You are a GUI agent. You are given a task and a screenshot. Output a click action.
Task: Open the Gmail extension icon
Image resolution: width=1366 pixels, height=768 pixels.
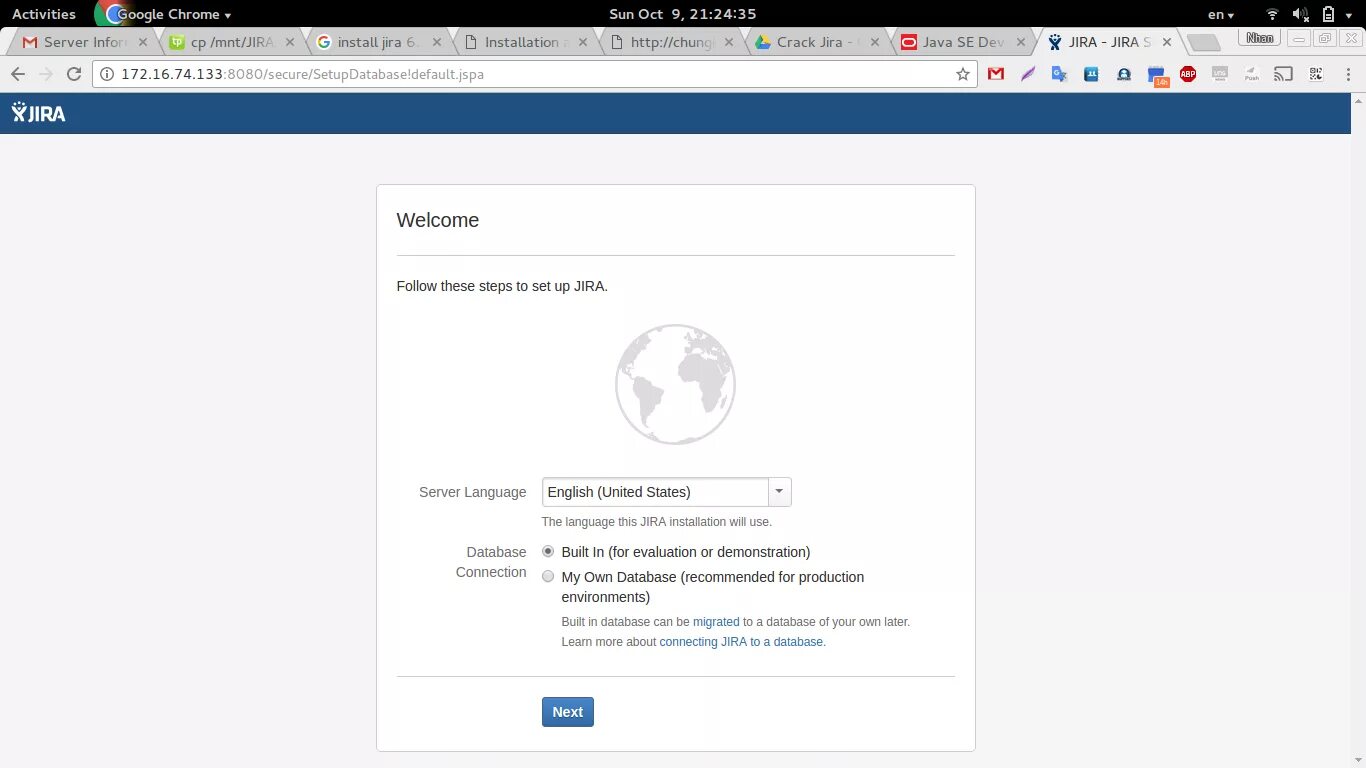point(995,74)
